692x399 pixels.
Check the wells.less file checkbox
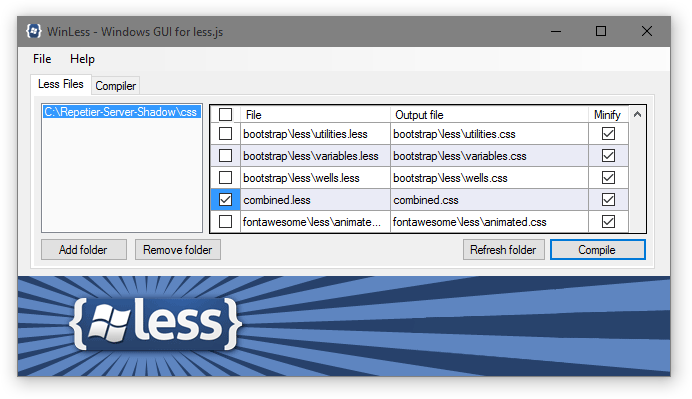[226, 178]
